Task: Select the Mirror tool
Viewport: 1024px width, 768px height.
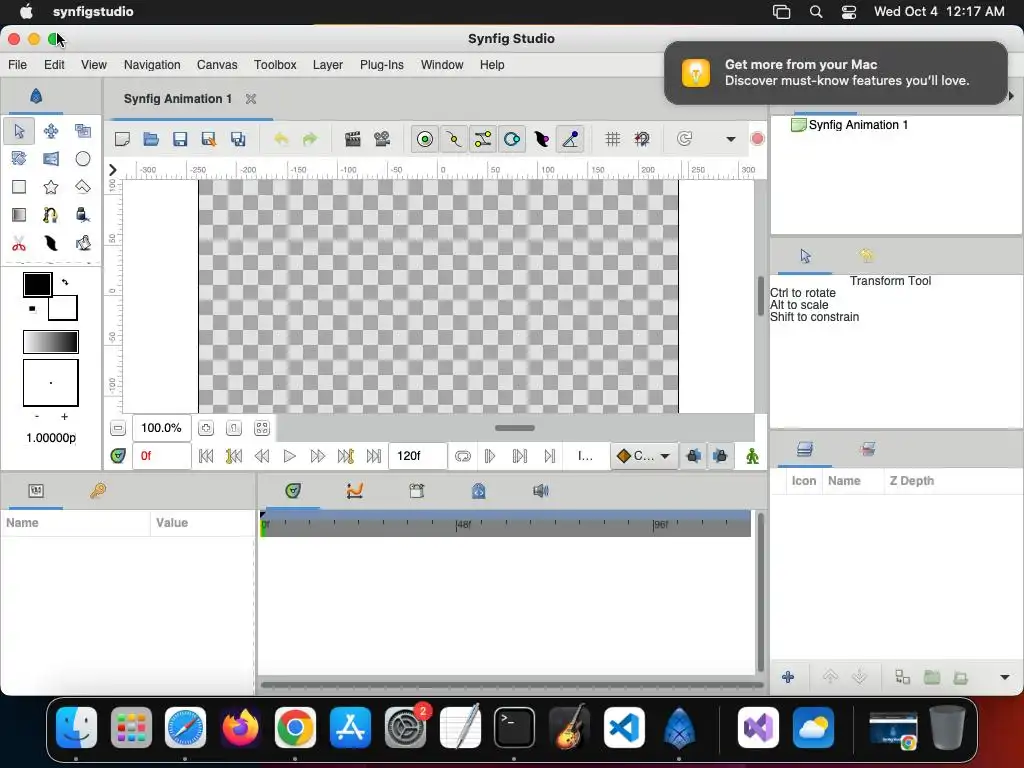Action: [51, 159]
